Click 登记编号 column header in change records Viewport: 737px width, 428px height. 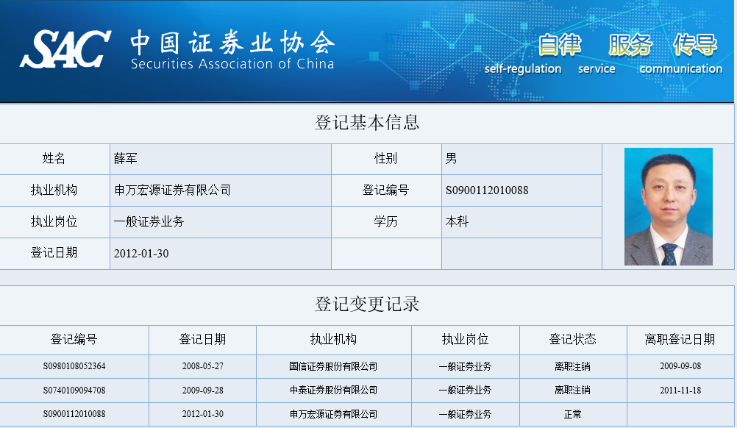74,339
